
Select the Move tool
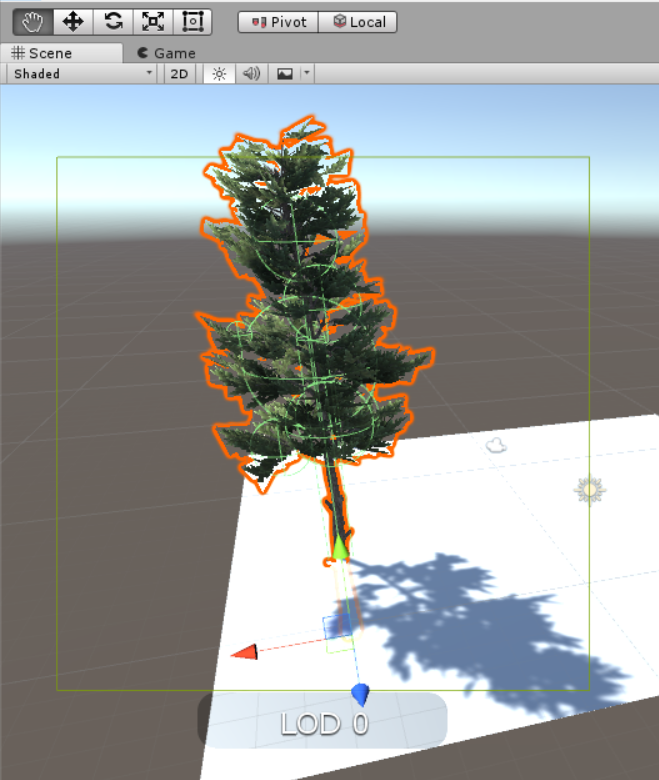73,22
